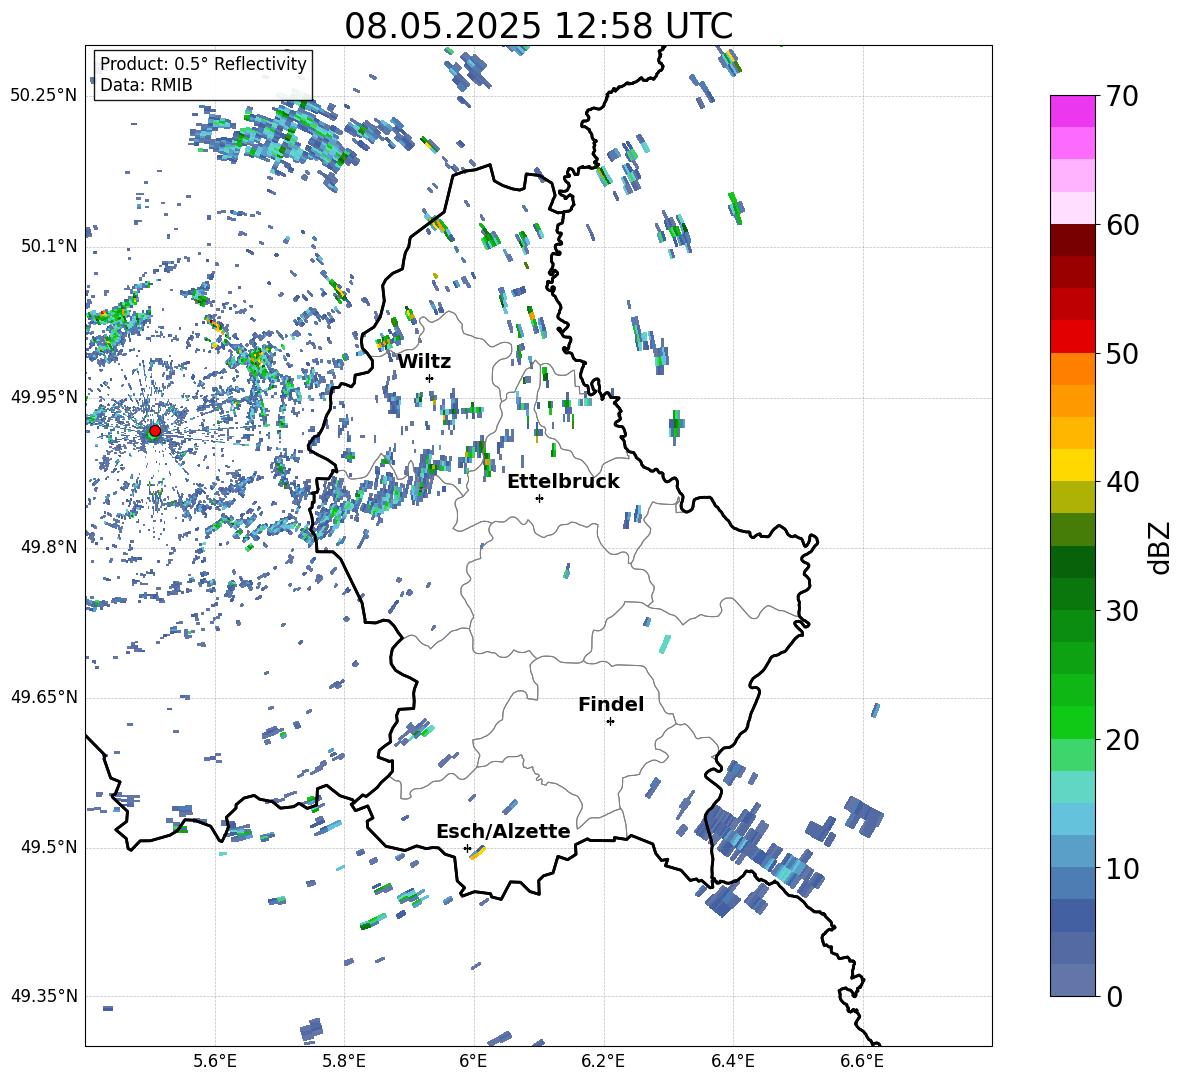
Task: Click the 6°E longitude label
Action: (x=473, y=1061)
